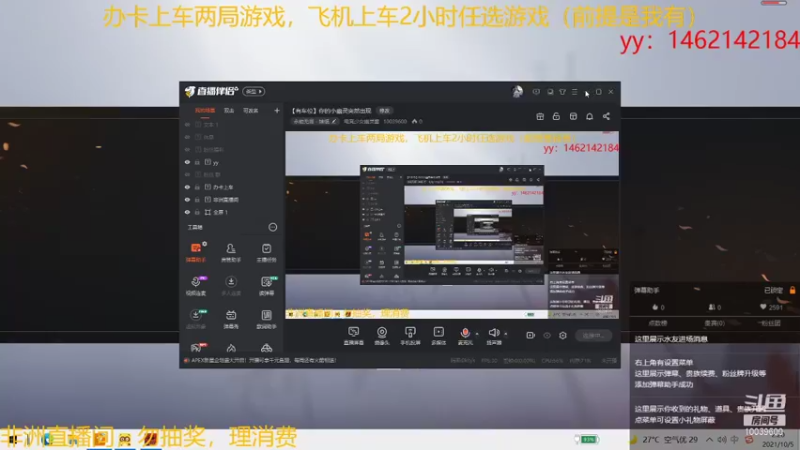Select the 贡献榜 tab in danmaku helper panel
This screenshot has height=450, width=800.
pyautogui.click(x=658, y=323)
